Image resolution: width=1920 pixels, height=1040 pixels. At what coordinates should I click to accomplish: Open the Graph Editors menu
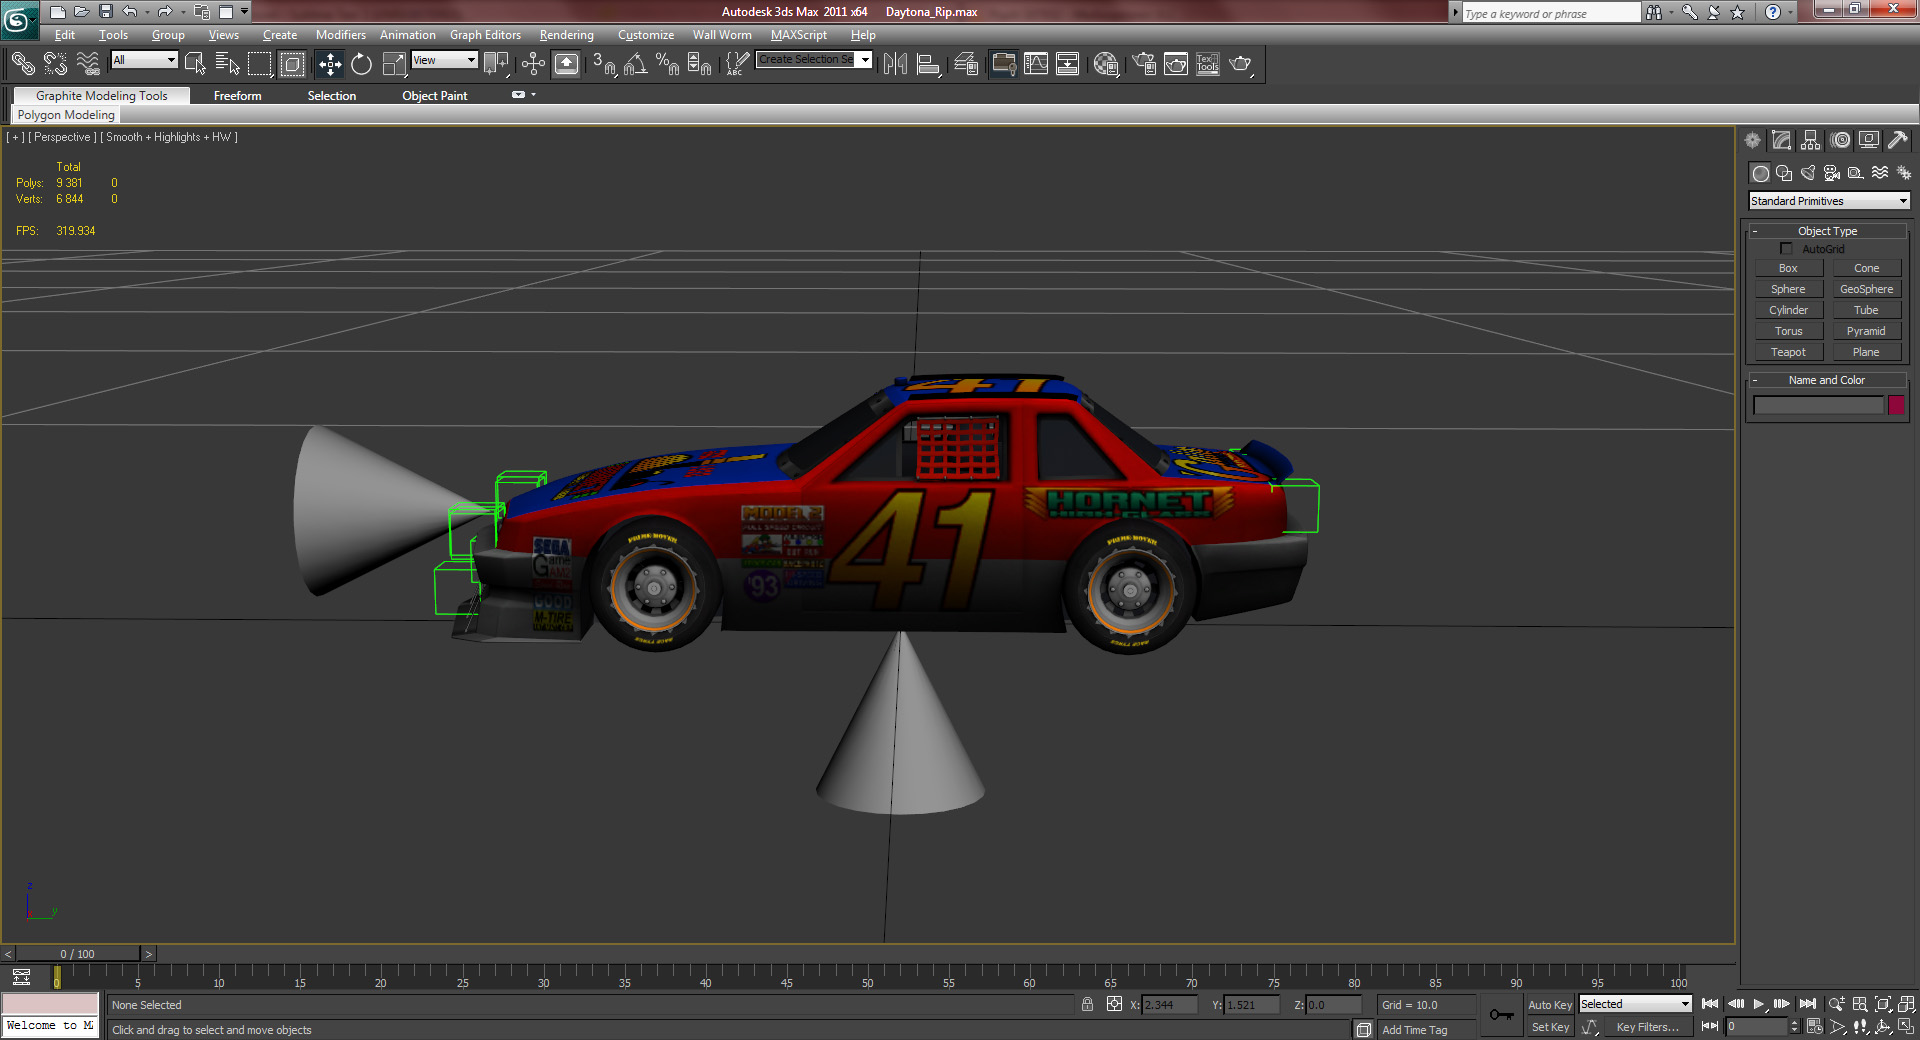[485, 35]
